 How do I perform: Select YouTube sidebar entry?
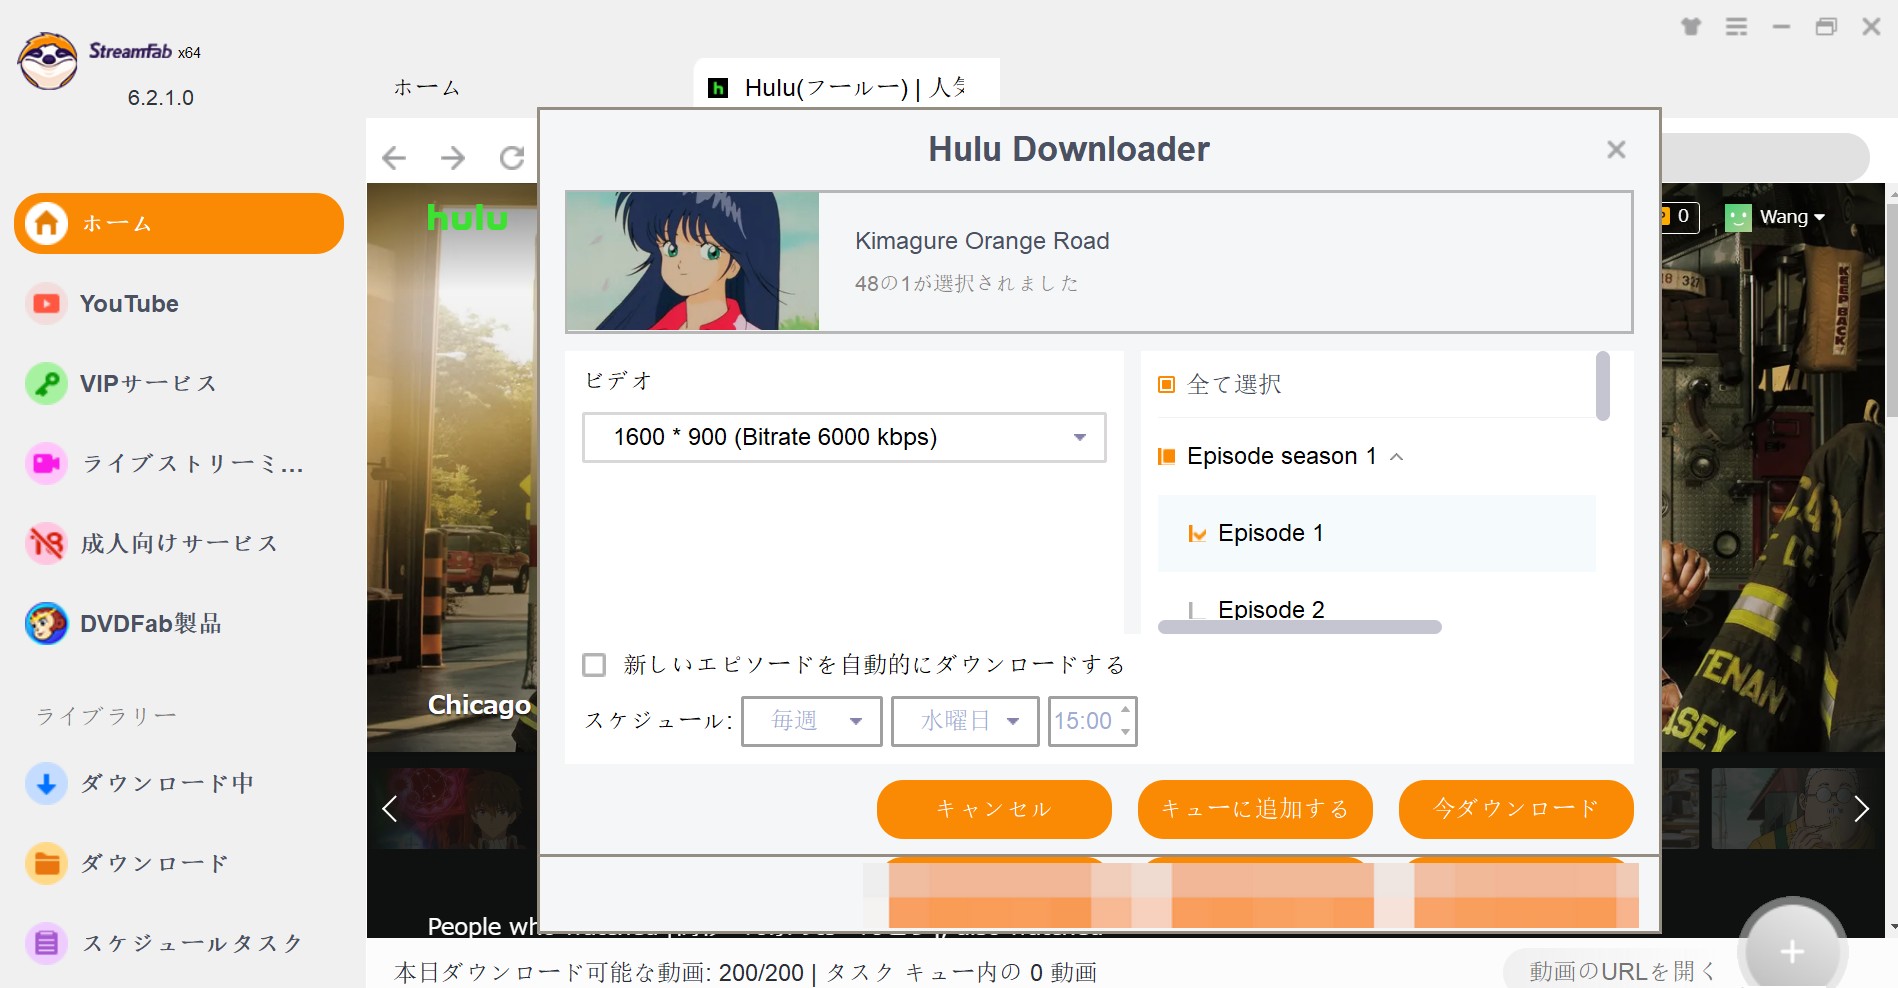click(129, 303)
